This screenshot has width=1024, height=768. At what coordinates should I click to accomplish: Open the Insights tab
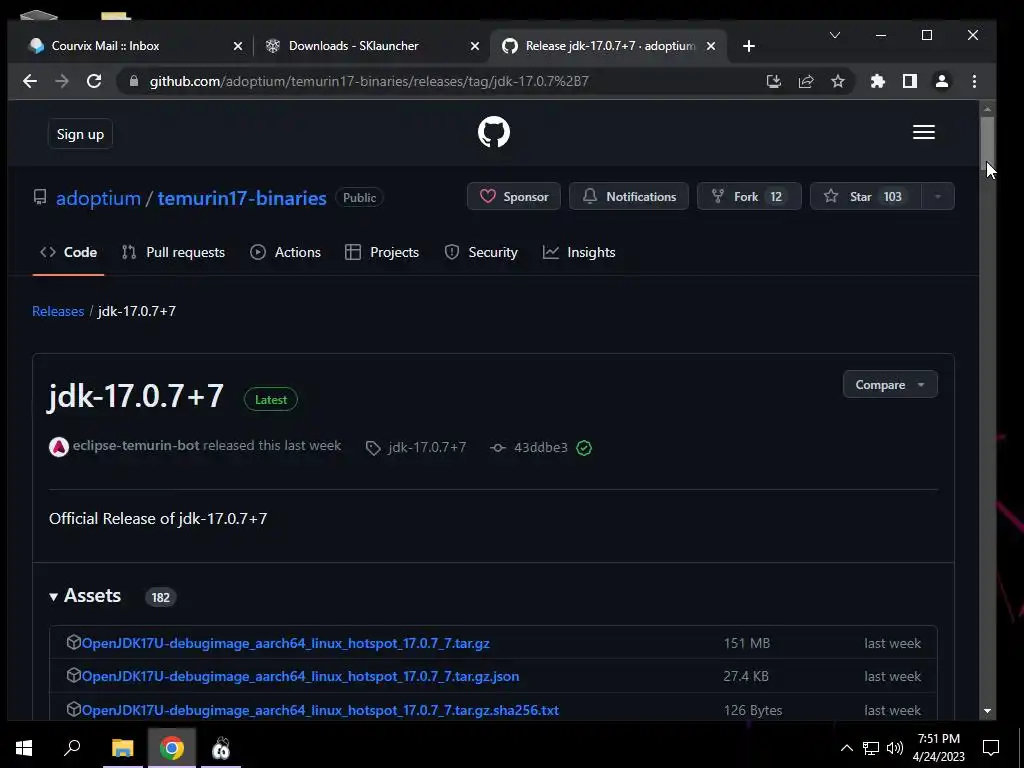(x=579, y=252)
